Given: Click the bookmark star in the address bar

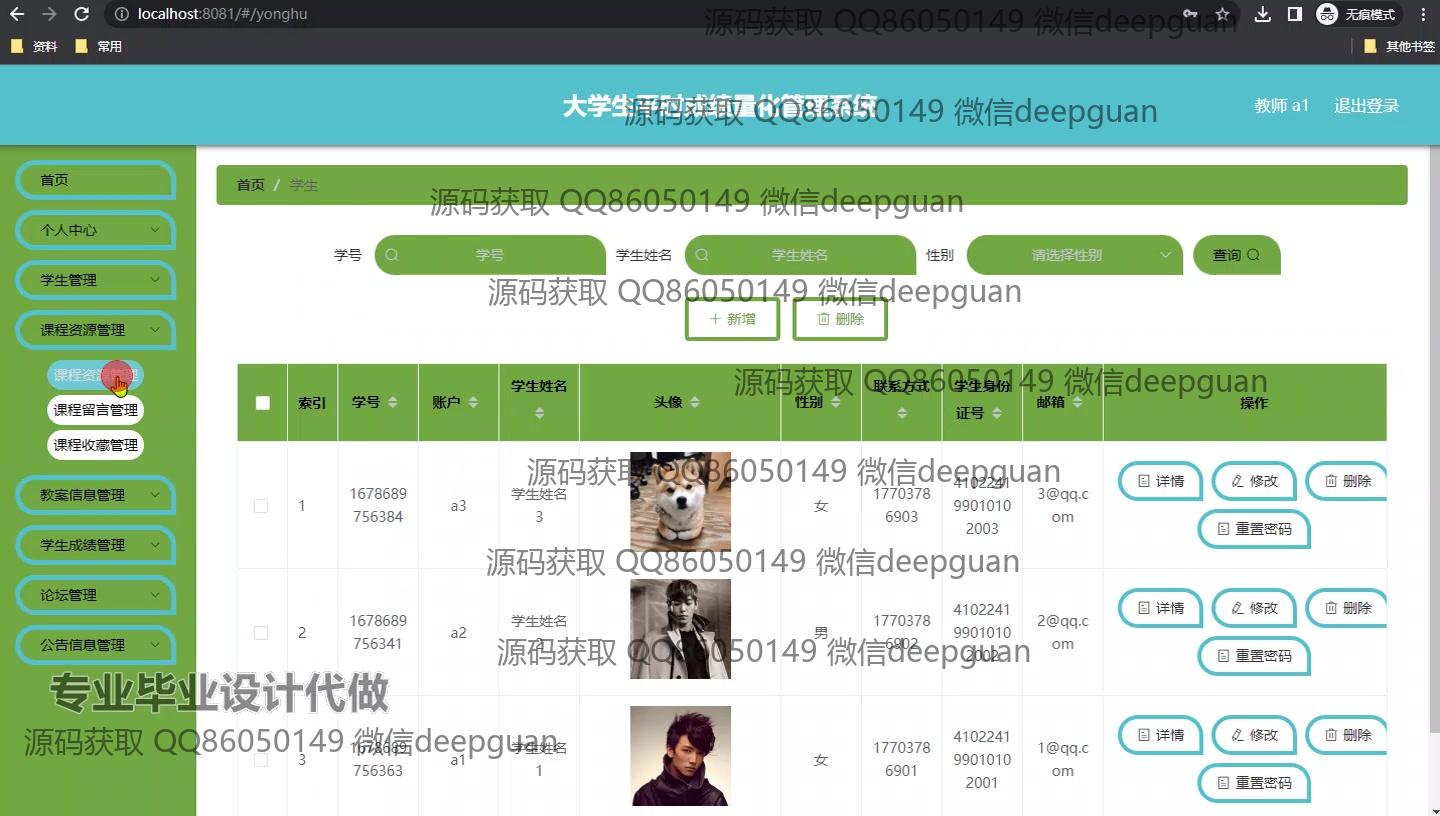Looking at the screenshot, I should pyautogui.click(x=1223, y=14).
